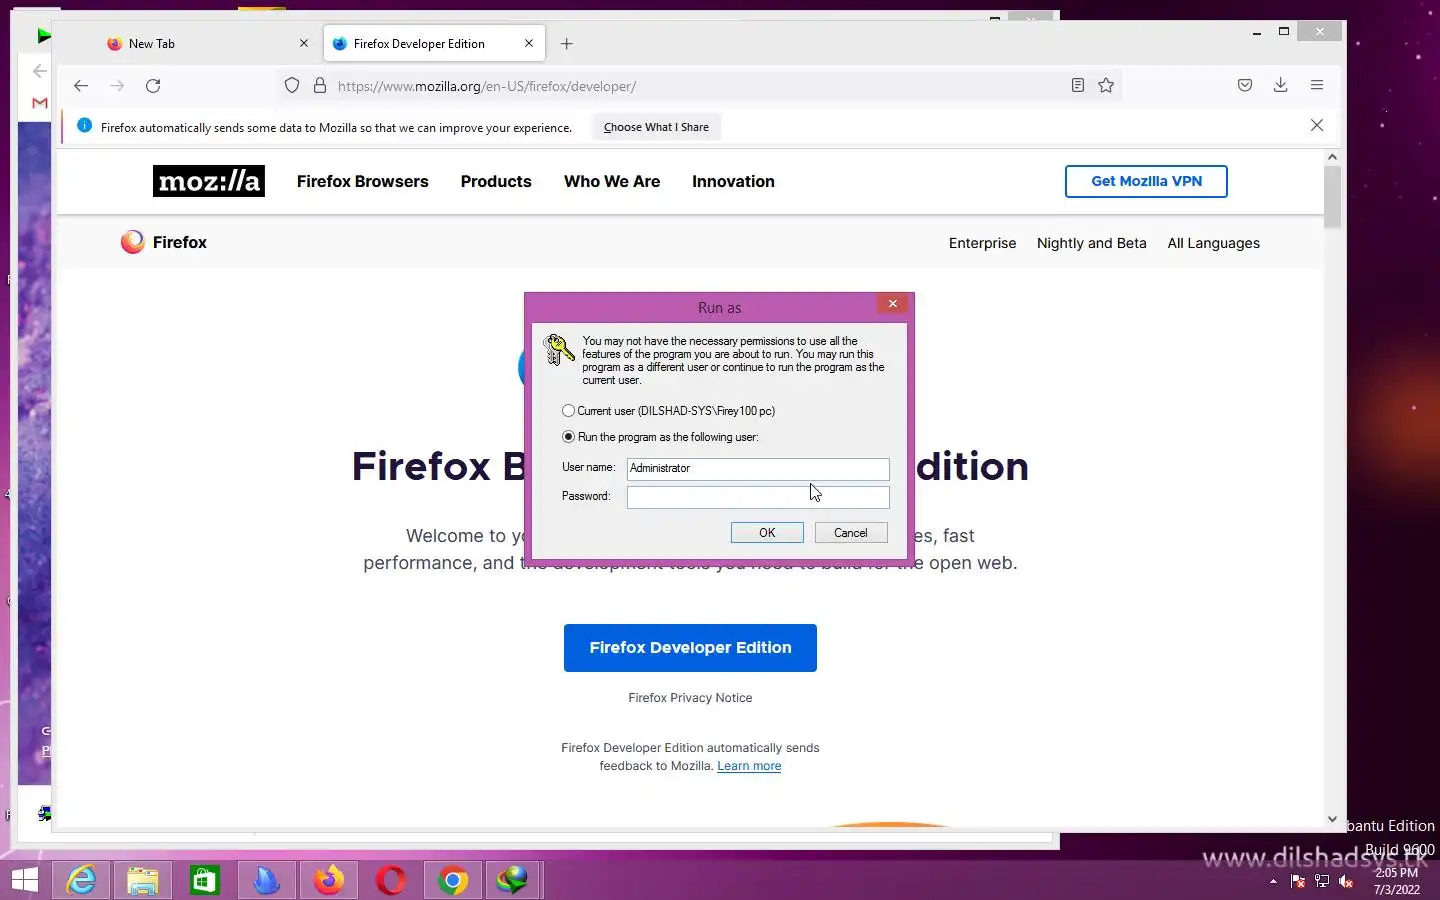Open a new tab with plus button
This screenshot has width=1440, height=900.
point(567,44)
